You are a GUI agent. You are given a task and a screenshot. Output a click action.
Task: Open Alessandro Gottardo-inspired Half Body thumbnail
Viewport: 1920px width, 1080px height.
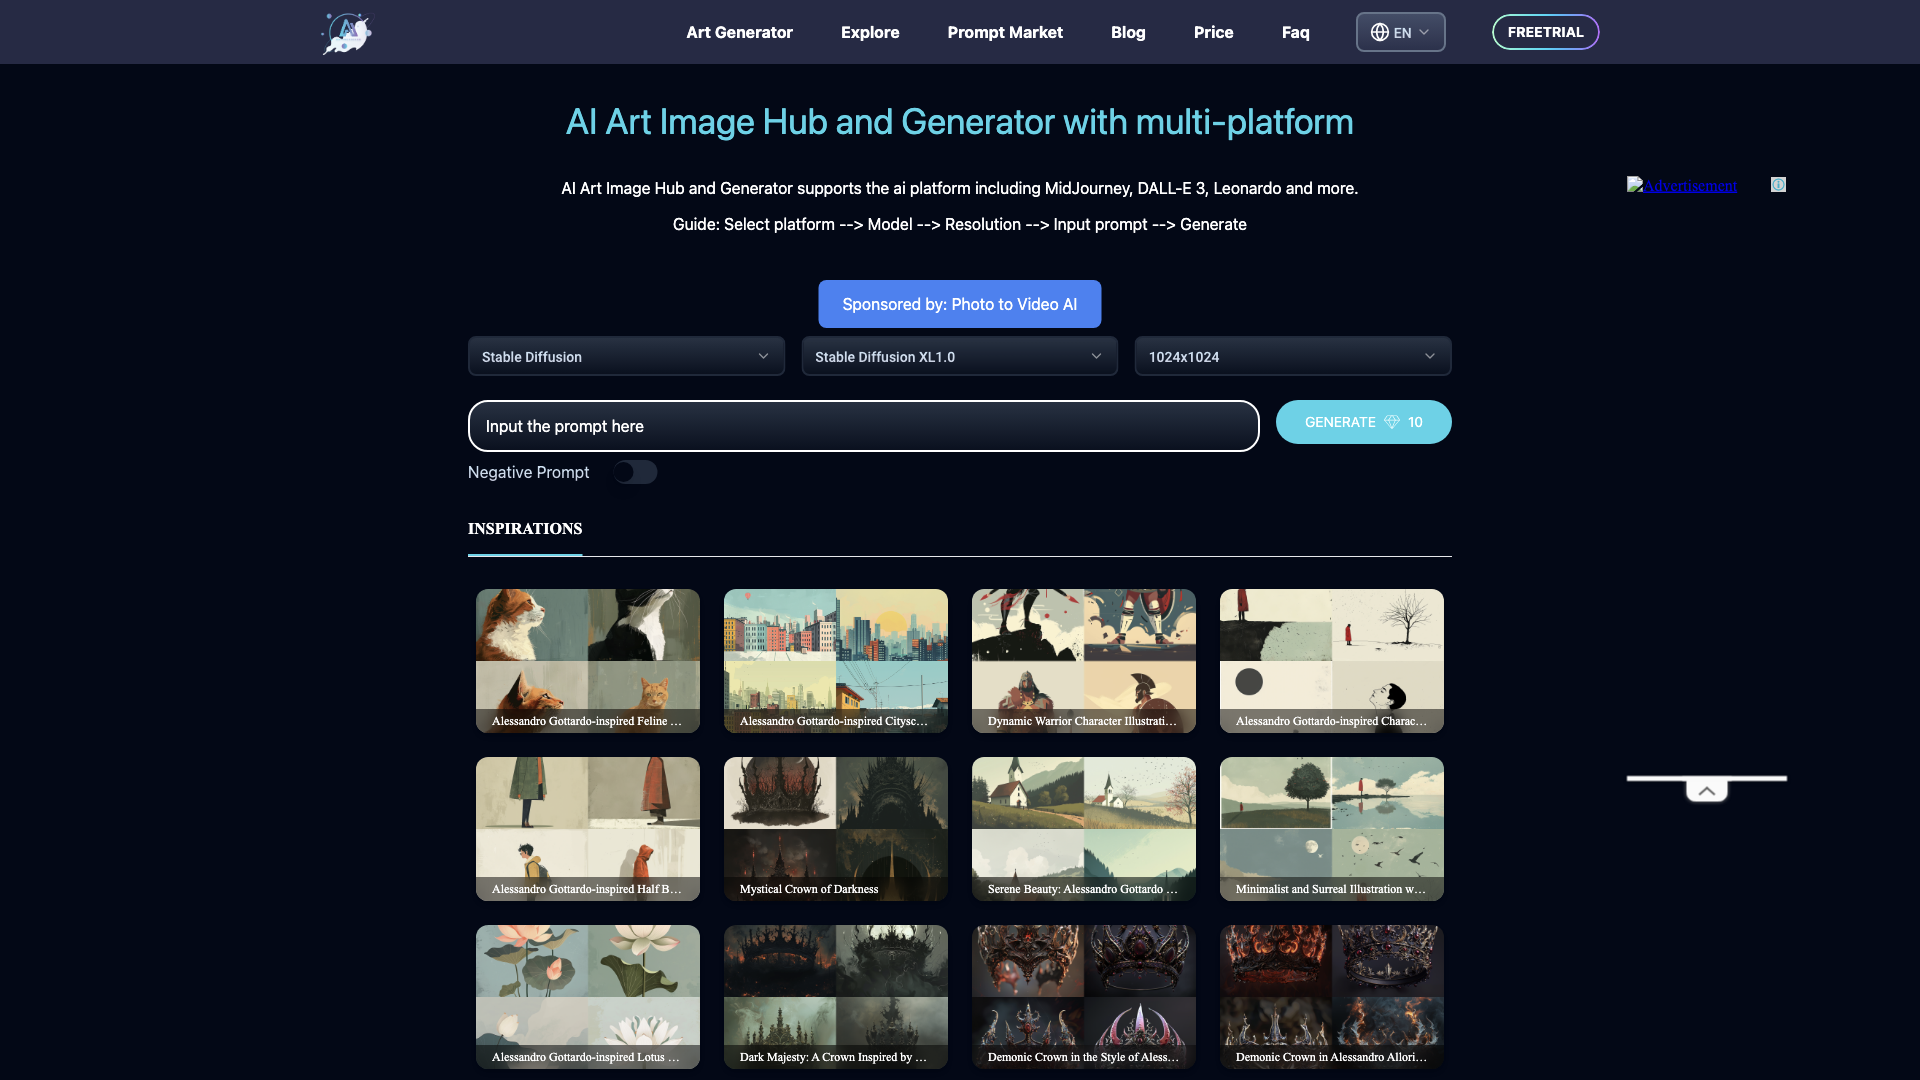[588, 829]
